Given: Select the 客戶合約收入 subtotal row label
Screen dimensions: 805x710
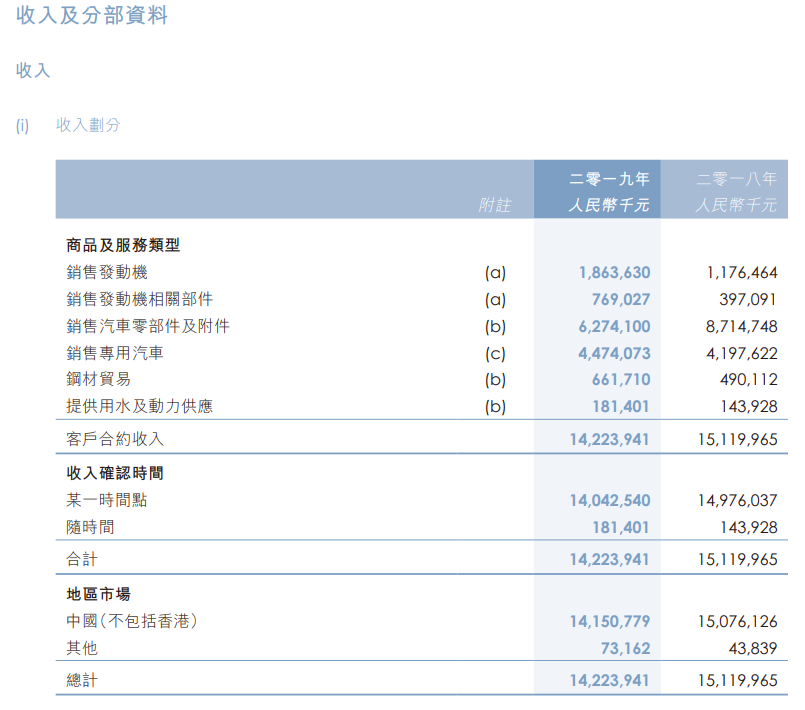Looking at the screenshot, I should coord(115,439).
